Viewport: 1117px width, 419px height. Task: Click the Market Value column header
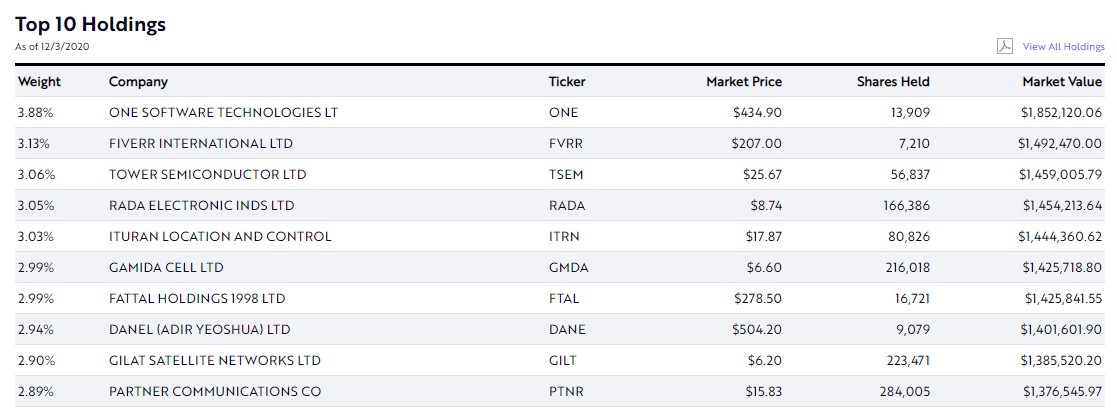(x=1061, y=82)
